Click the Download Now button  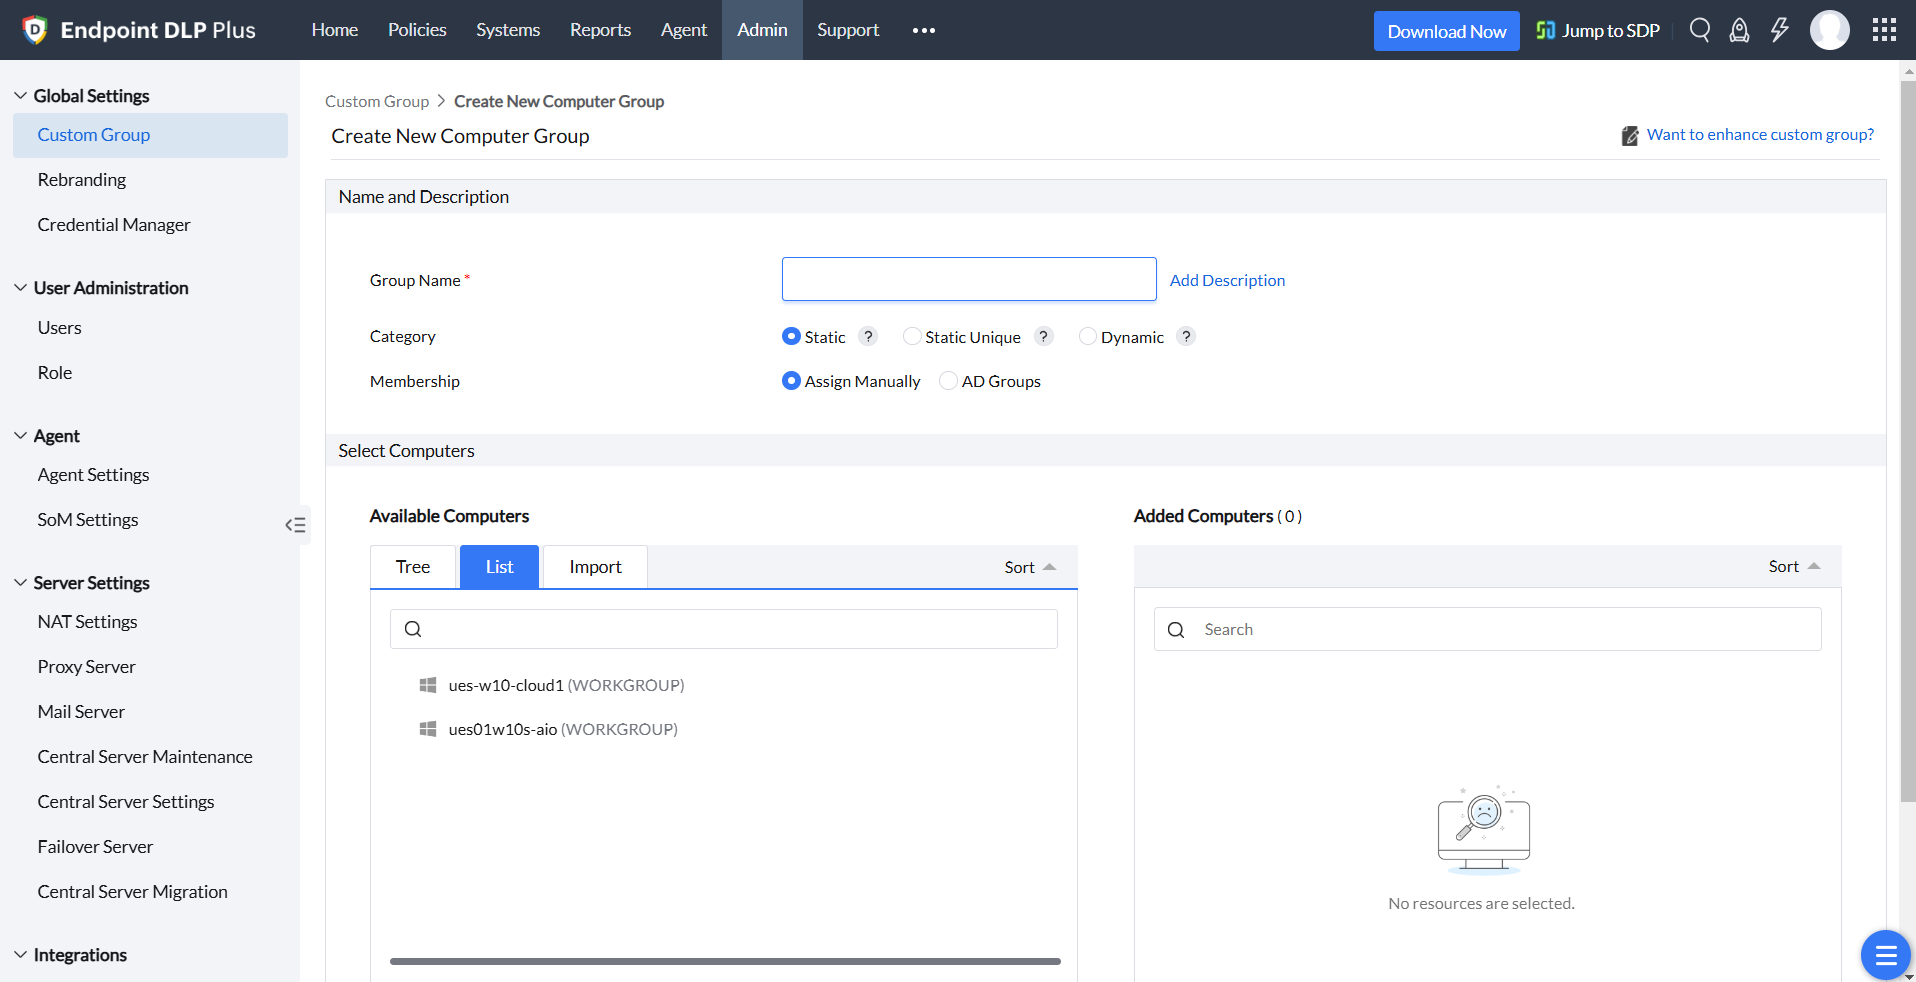coord(1446,31)
